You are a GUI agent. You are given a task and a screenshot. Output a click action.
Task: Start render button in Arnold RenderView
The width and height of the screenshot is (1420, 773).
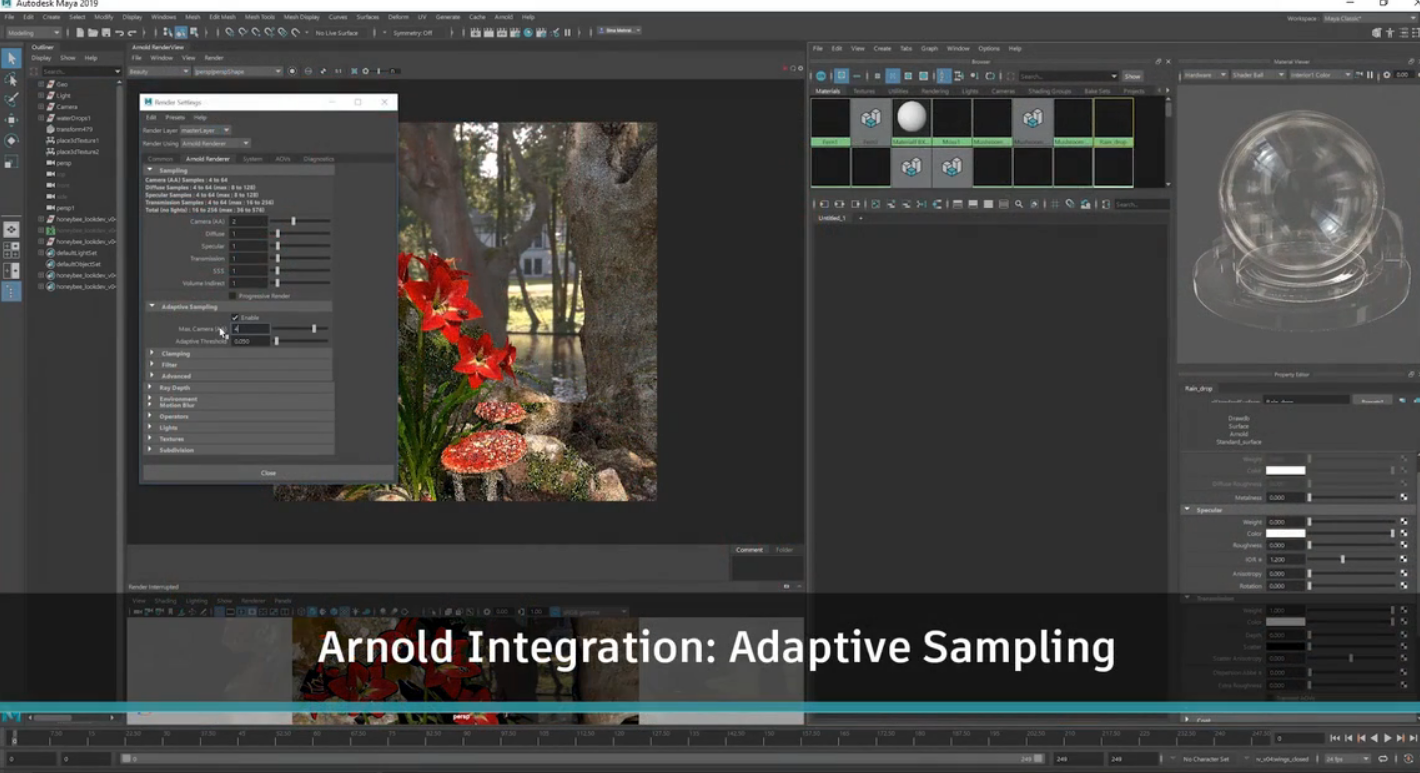pyautogui.click(x=292, y=71)
